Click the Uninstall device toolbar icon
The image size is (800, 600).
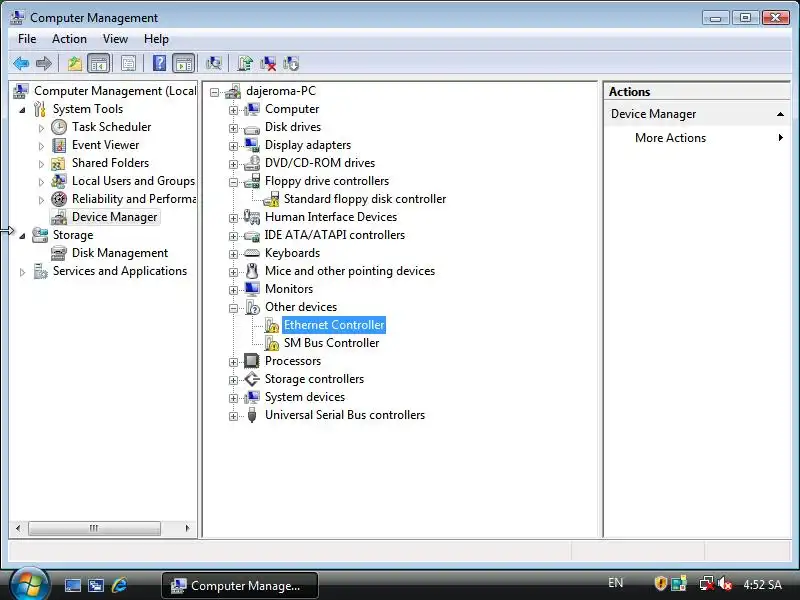[268, 64]
